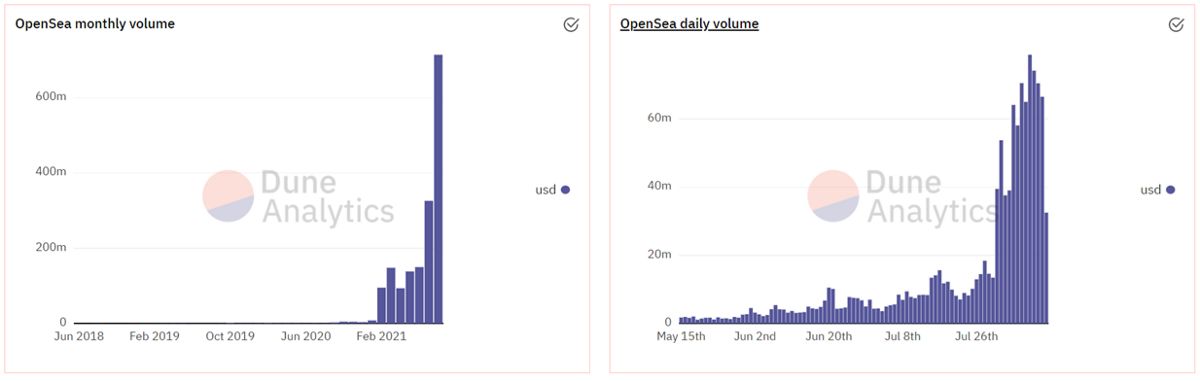The height and width of the screenshot is (381, 1200).
Task: Click the Dune Analytics logo in monthly chart
Action: [x=298, y=196]
